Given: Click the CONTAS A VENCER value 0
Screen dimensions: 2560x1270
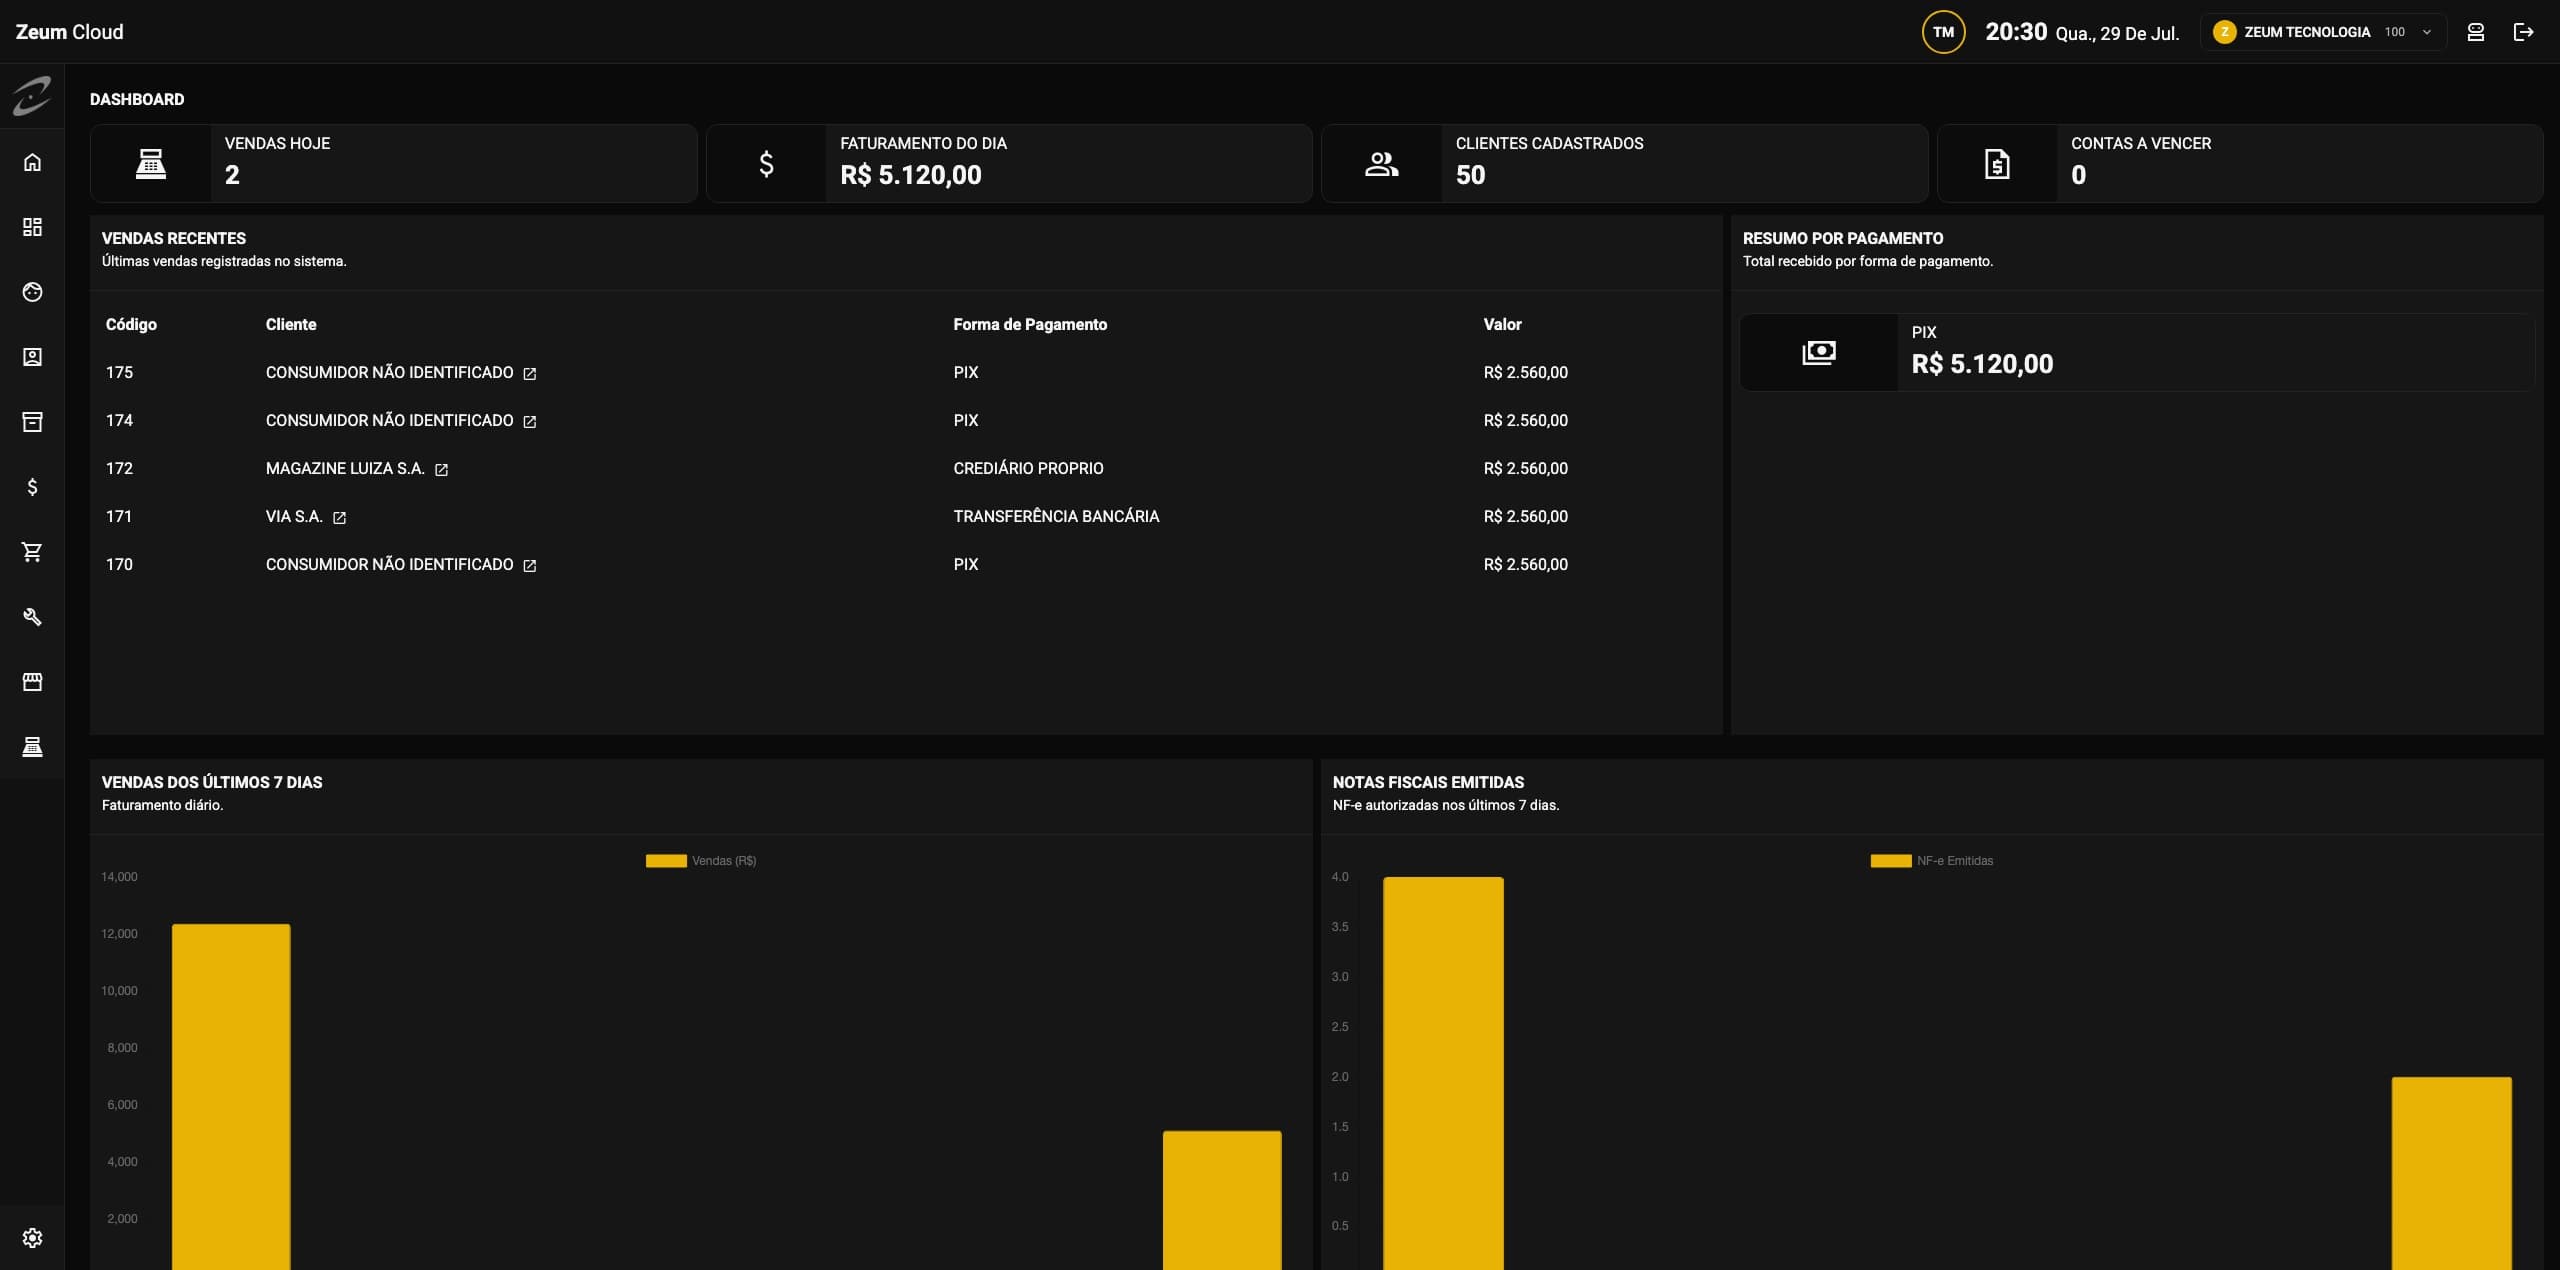Looking at the screenshot, I should tap(2078, 175).
